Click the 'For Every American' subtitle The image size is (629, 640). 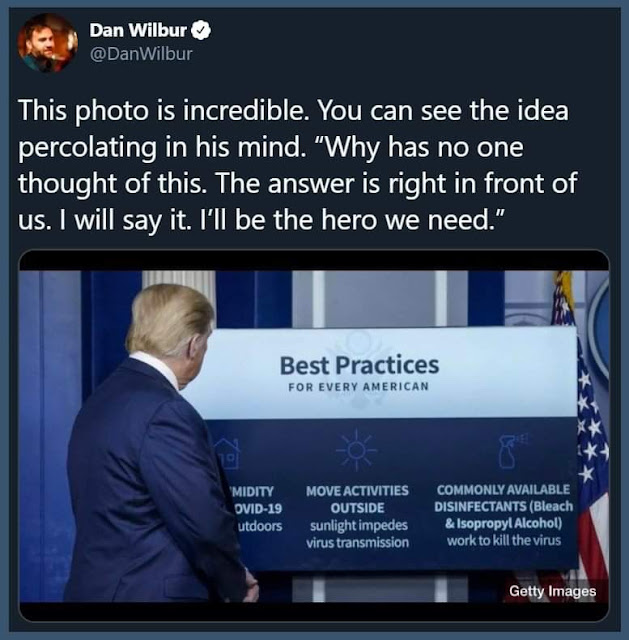[358, 387]
